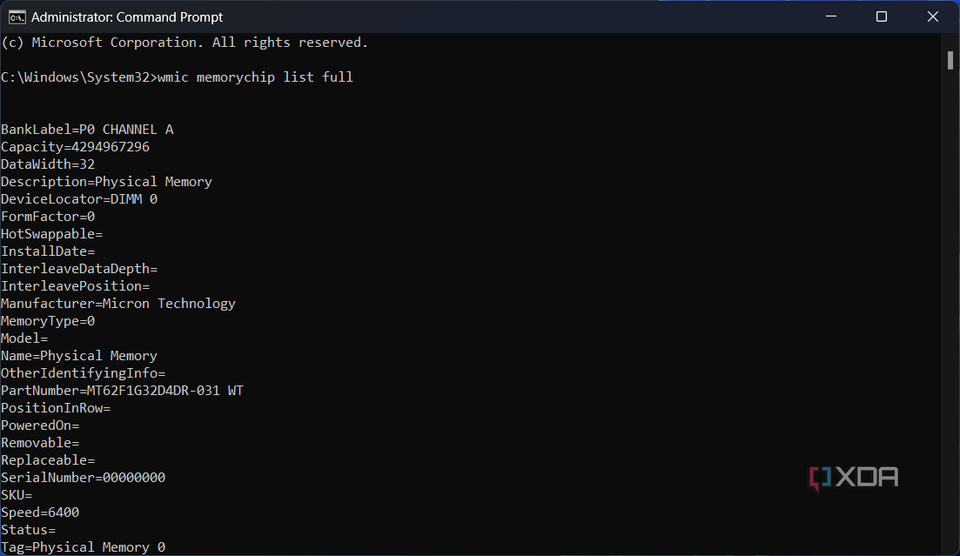Click the Command Prompt icon in title bar
The image size is (960, 556).
pyautogui.click(x=17, y=17)
